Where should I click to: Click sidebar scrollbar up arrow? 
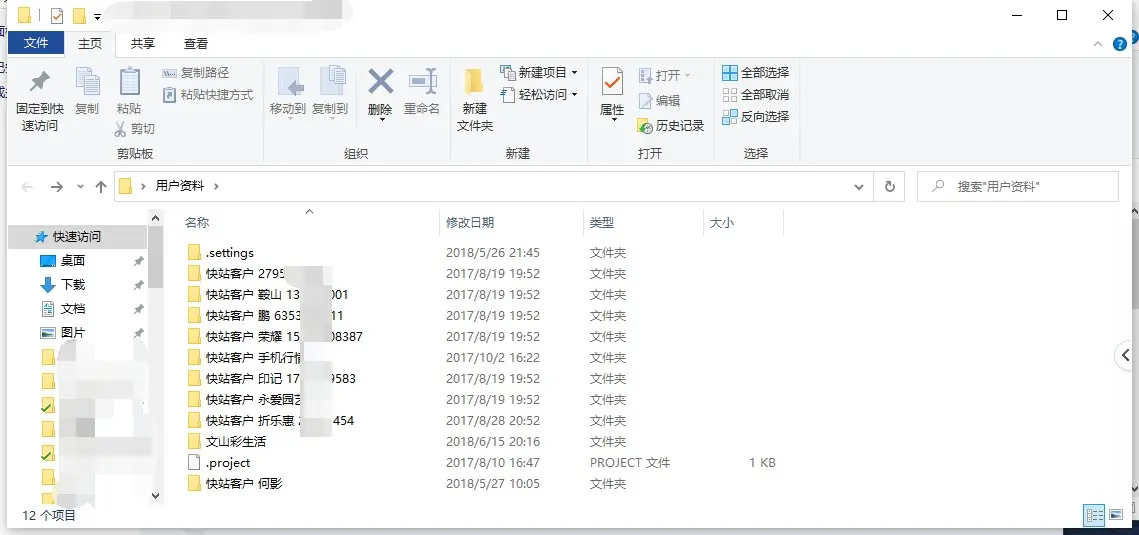(x=155, y=217)
